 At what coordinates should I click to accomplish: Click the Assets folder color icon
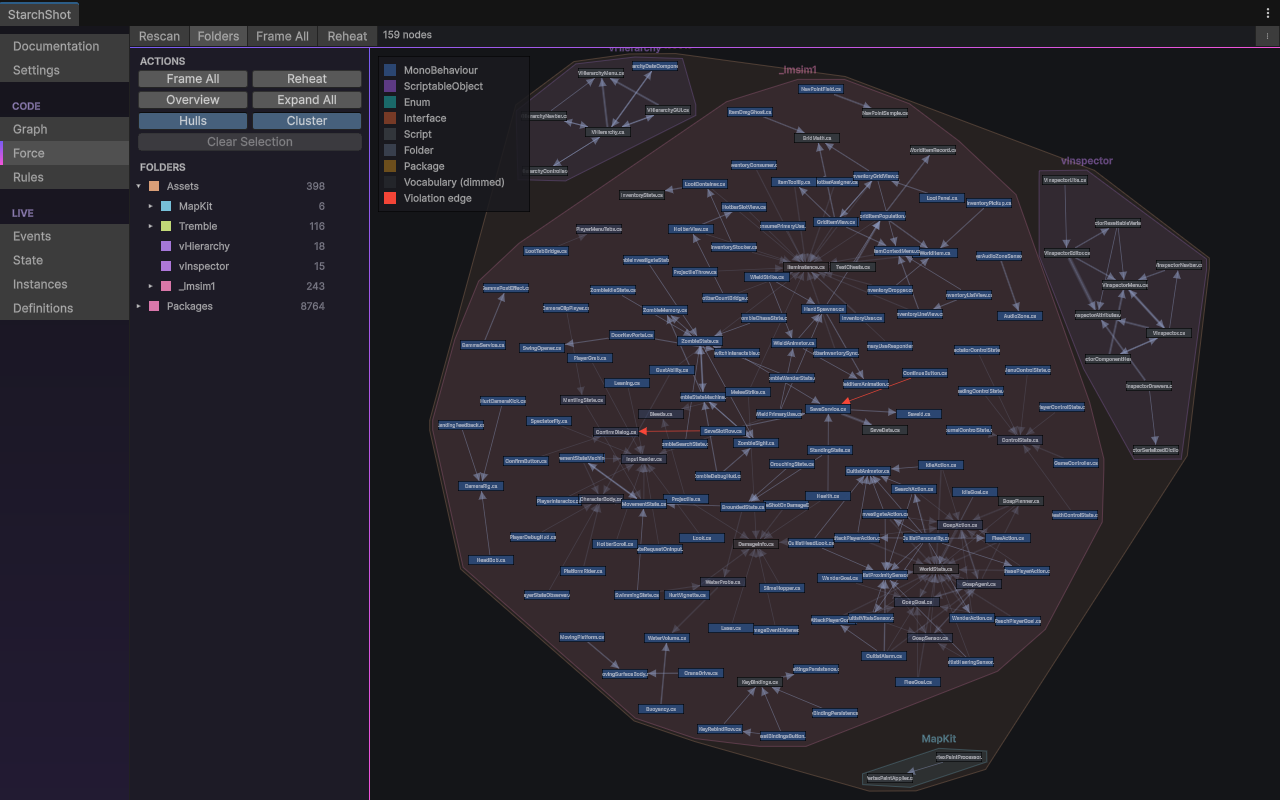154,186
